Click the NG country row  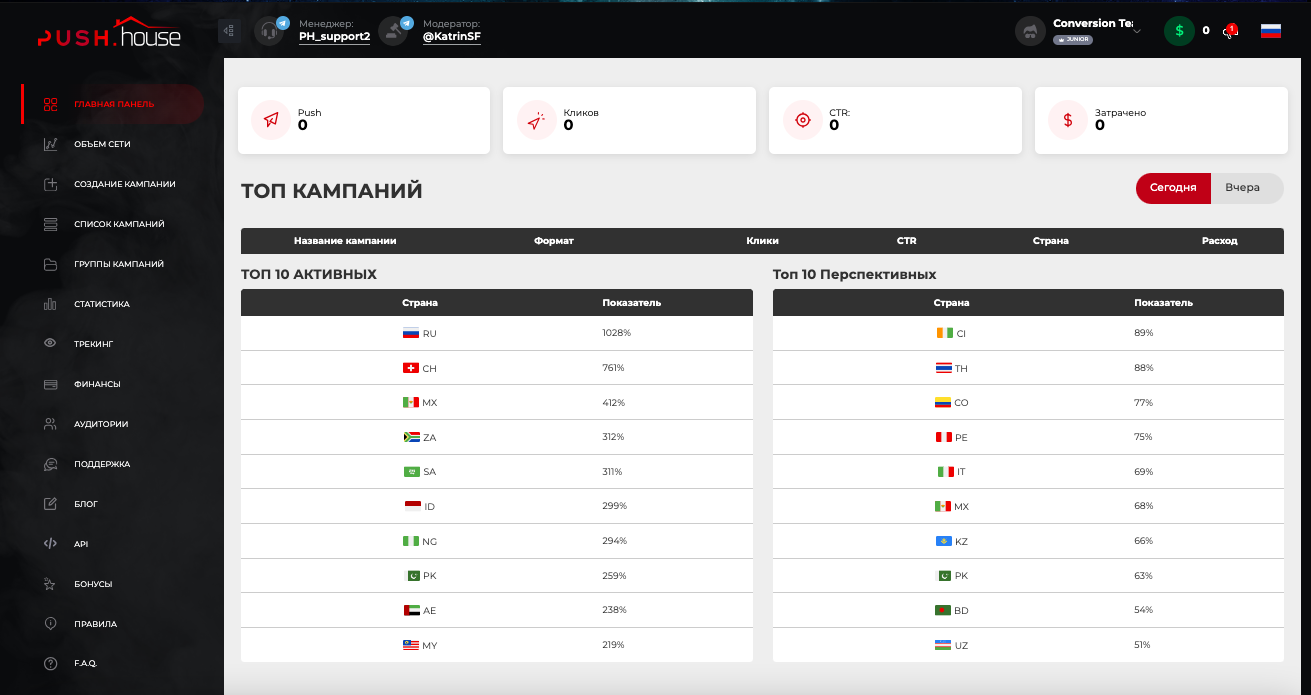(497, 541)
